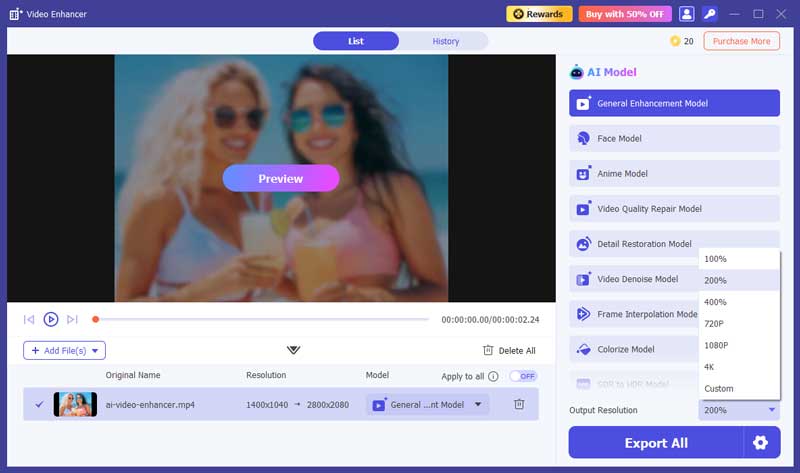Click the Purchase More button
This screenshot has height=473, width=800.
(741, 41)
